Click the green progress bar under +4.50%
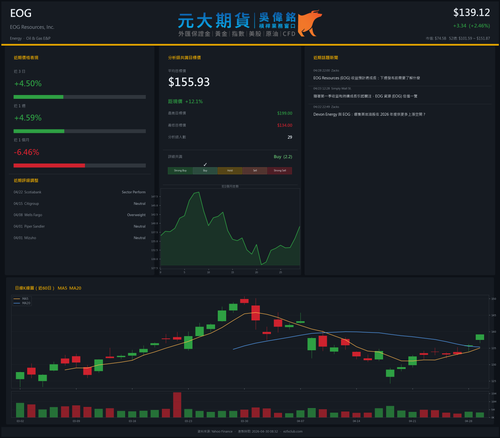500x438 pixels. coord(38,97)
